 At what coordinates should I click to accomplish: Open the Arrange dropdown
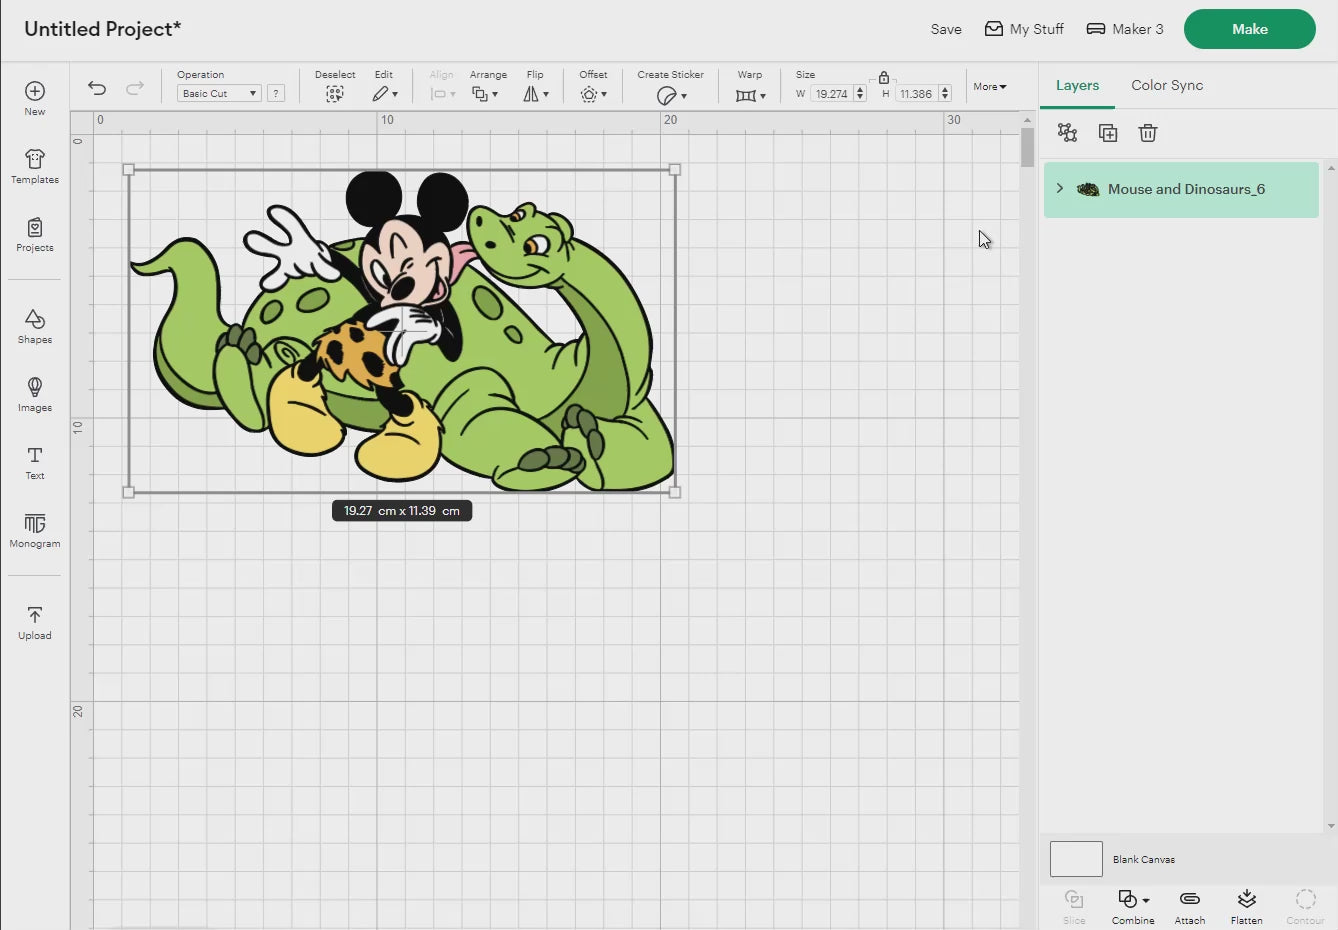485,94
